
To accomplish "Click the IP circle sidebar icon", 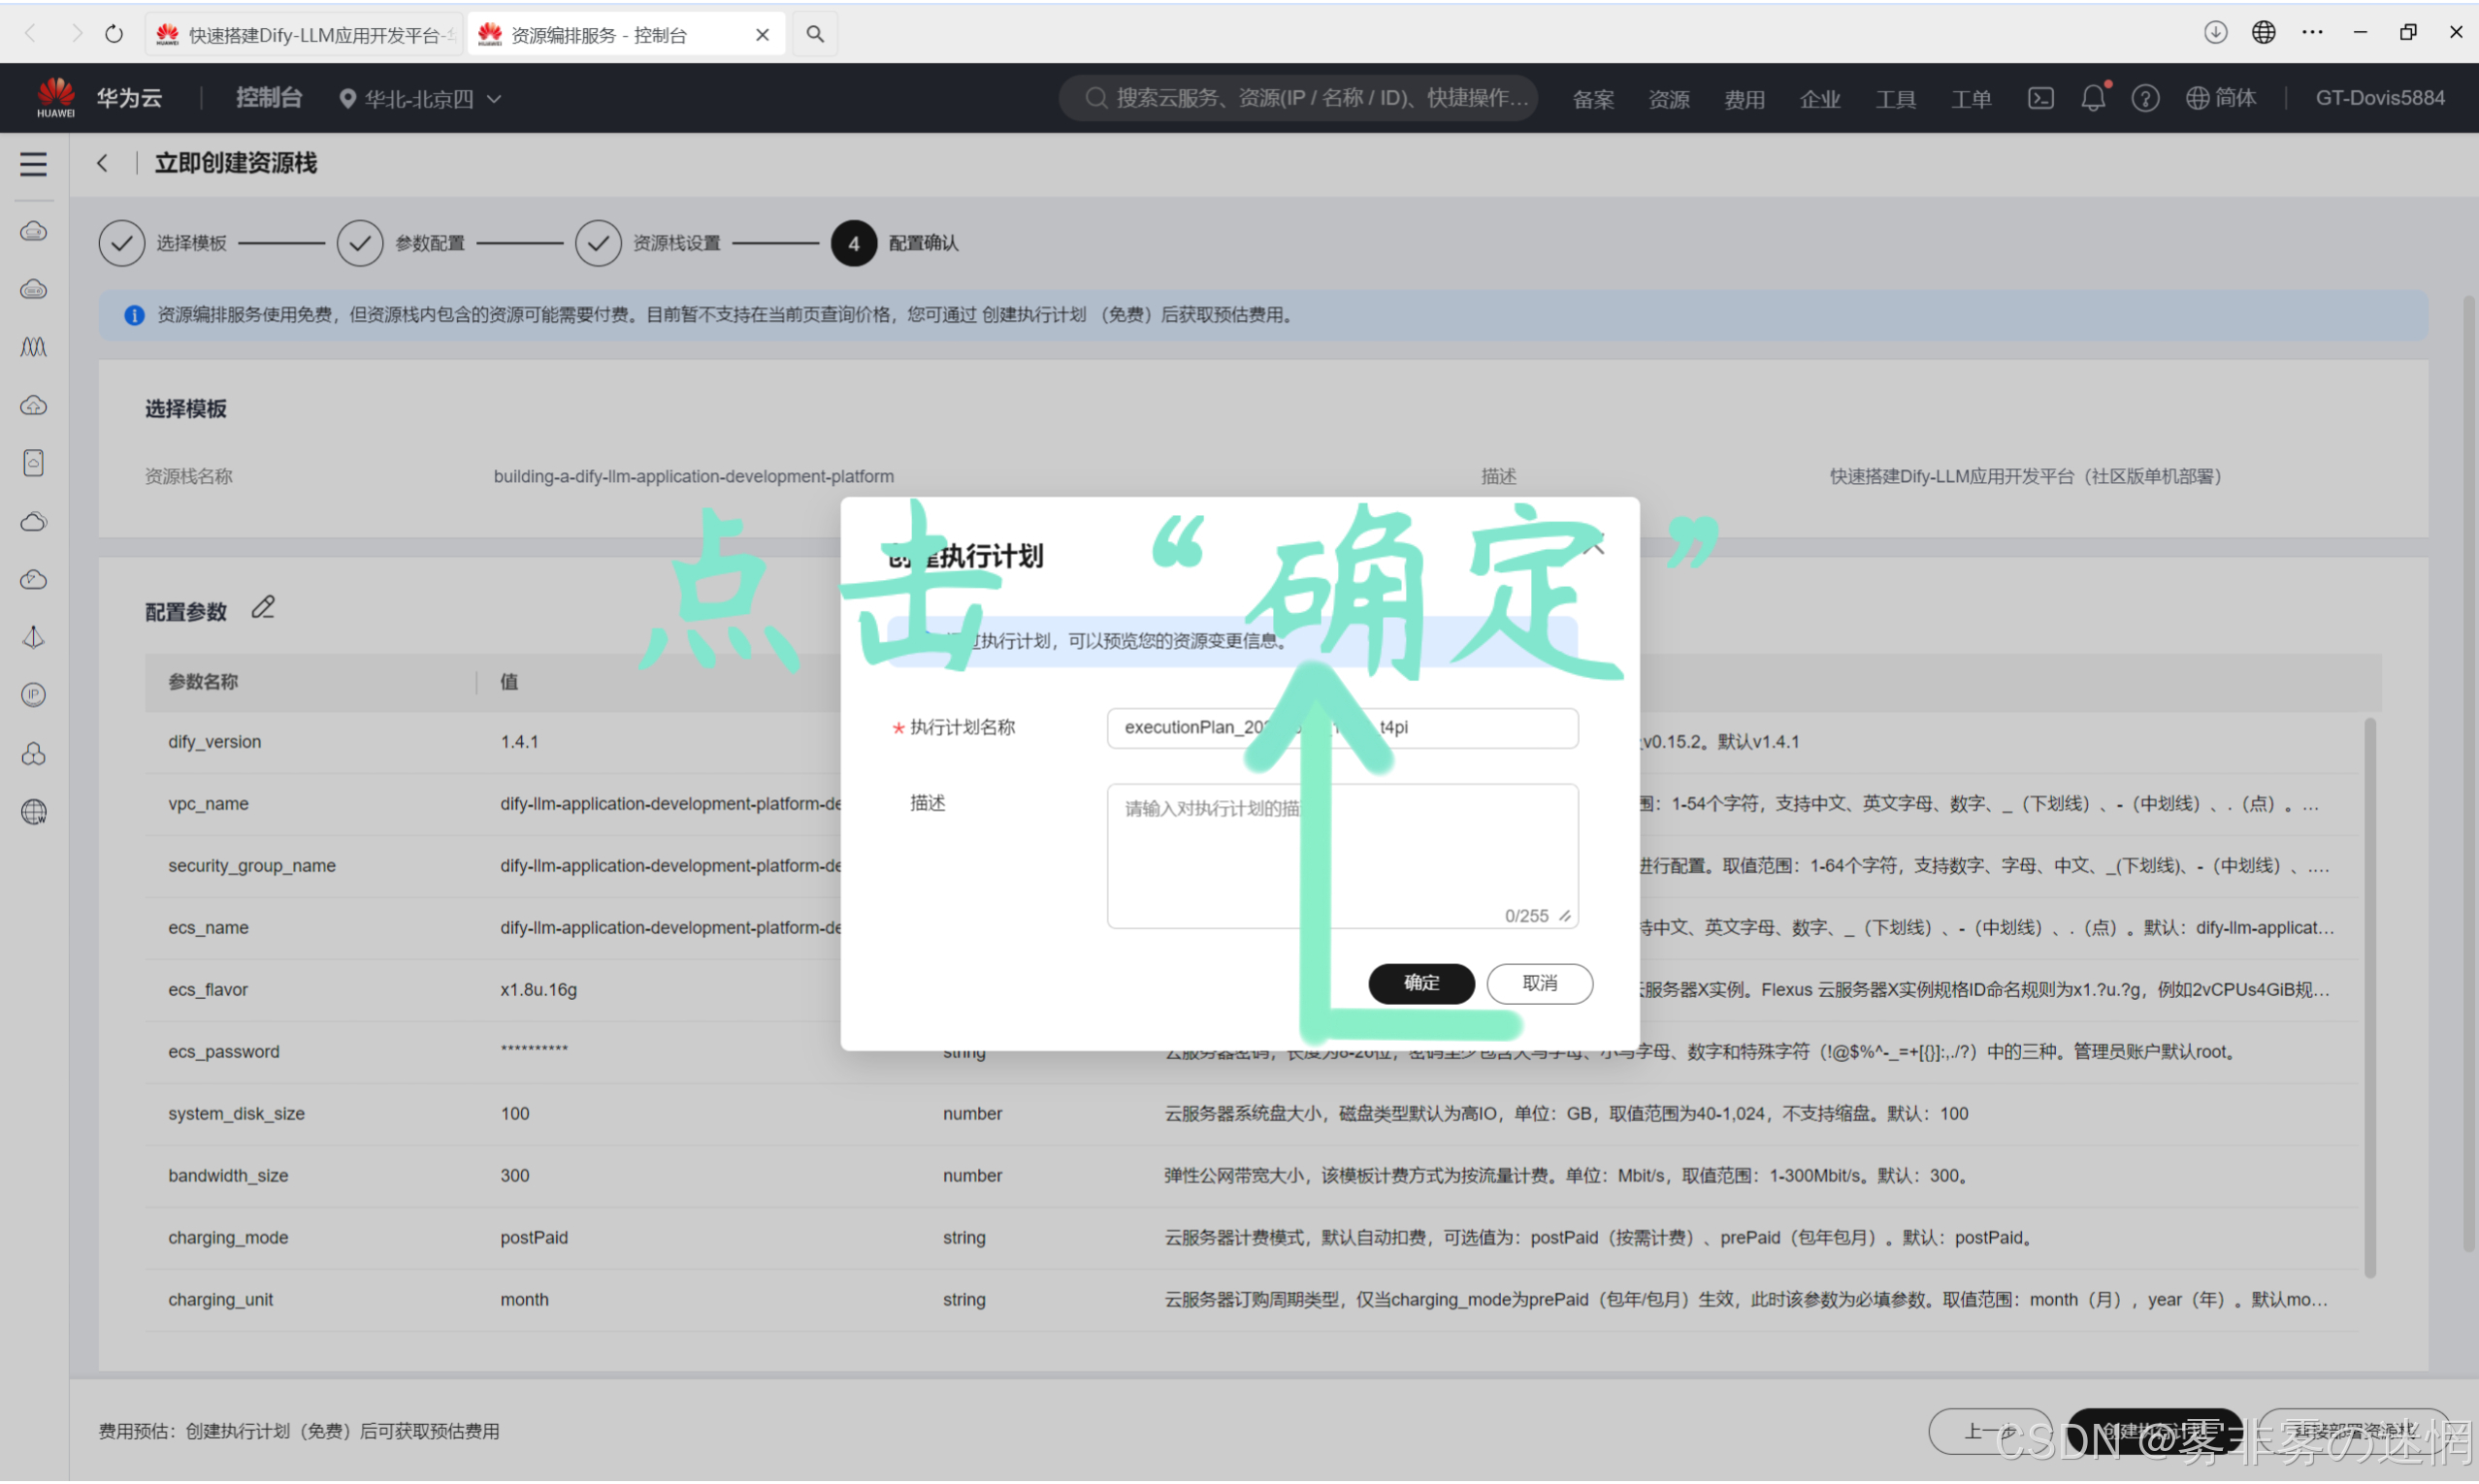I will click(x=33, y=696).
